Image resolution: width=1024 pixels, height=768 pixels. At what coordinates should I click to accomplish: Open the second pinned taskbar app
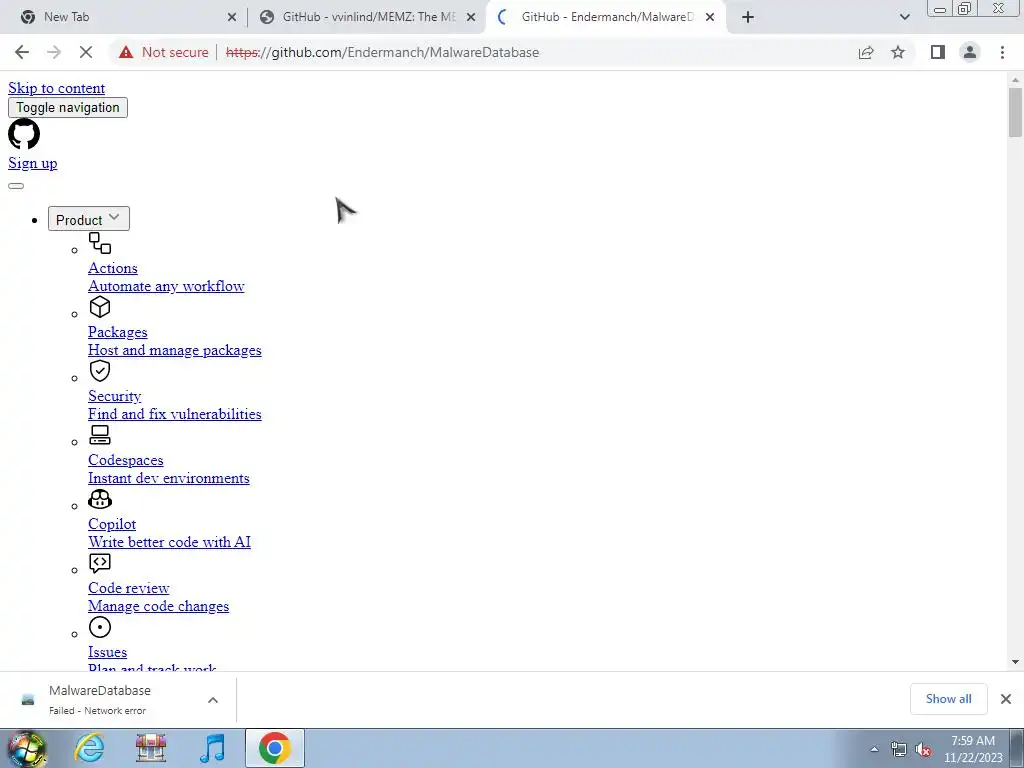click(x=151, y=748)
